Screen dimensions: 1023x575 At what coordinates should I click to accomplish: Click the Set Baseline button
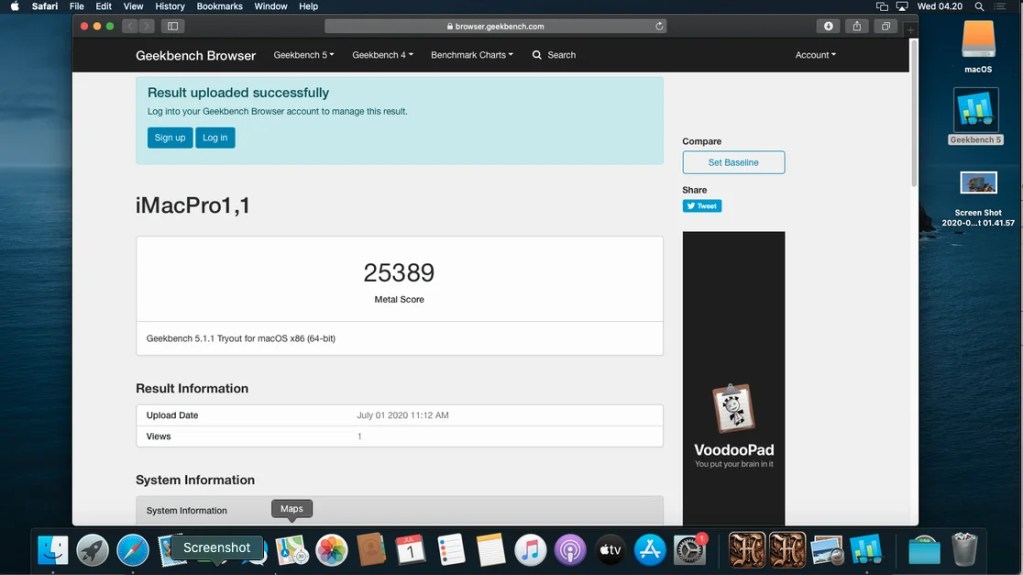tap(733, 163)
